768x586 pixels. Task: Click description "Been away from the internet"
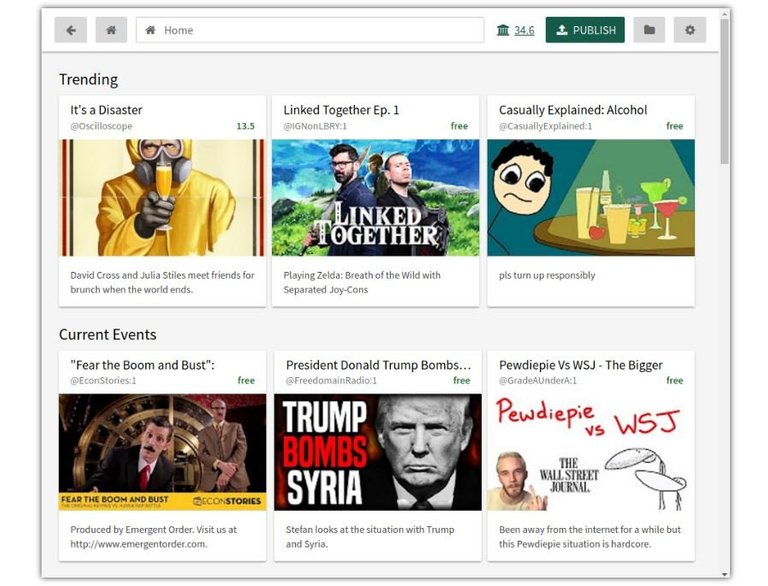pyautogui.click(x=590, y=537)
